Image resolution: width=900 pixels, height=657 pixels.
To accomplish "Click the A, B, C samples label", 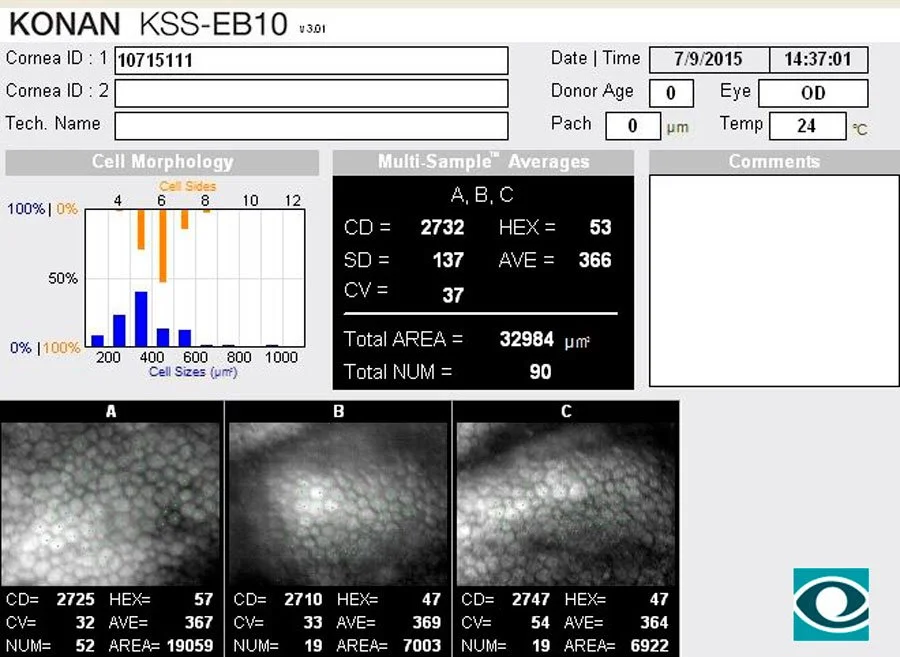I will pos(482,195).
